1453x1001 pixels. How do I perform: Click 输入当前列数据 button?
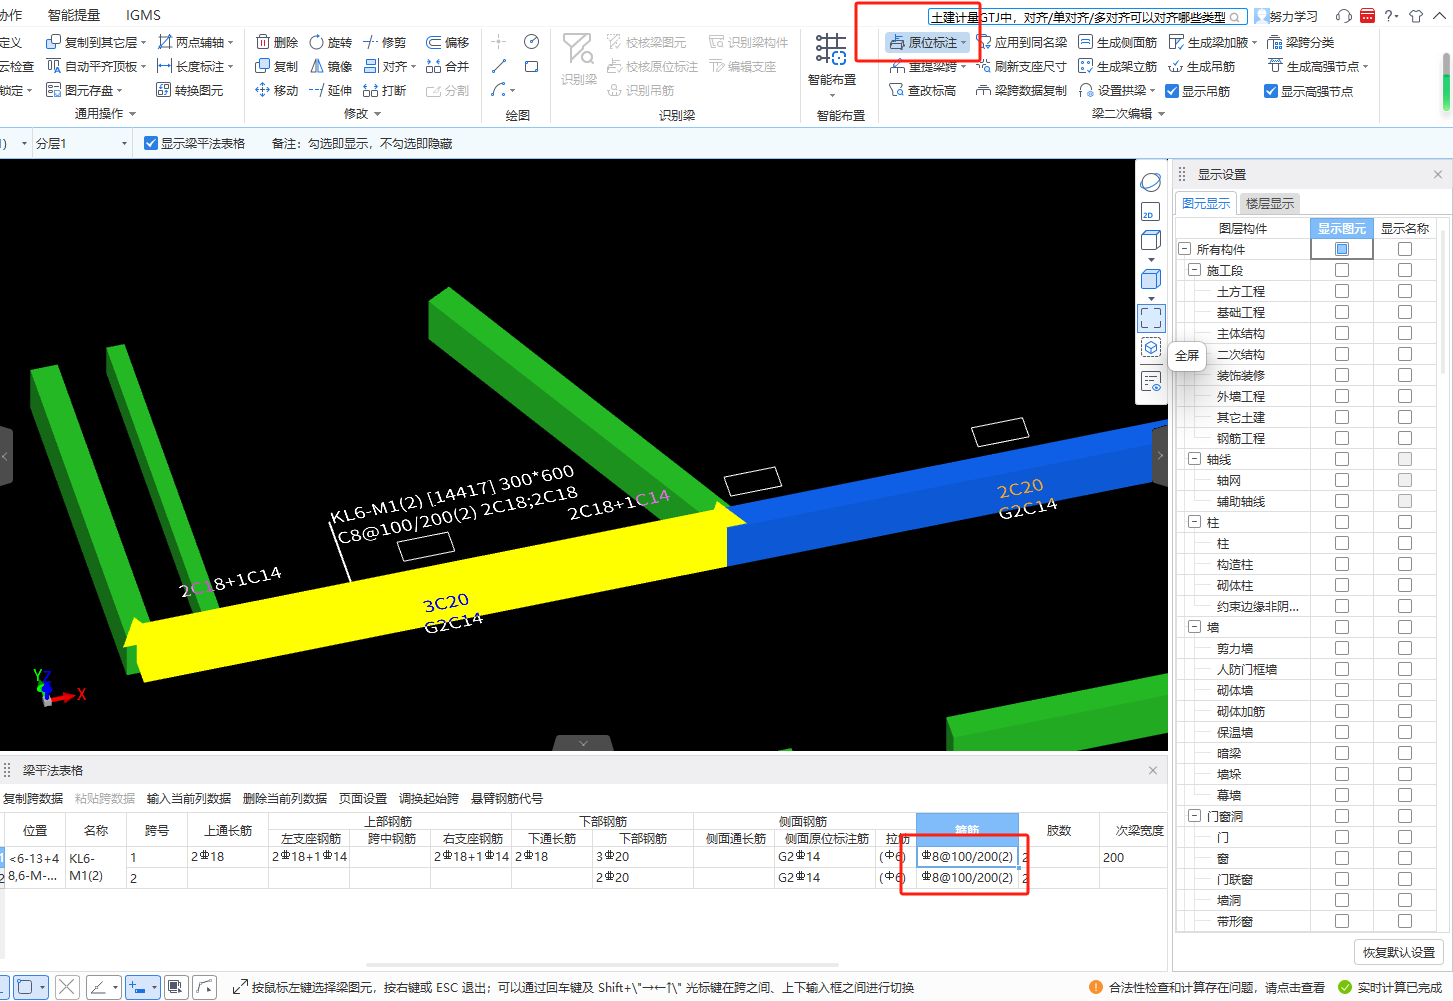pos(189,798)
